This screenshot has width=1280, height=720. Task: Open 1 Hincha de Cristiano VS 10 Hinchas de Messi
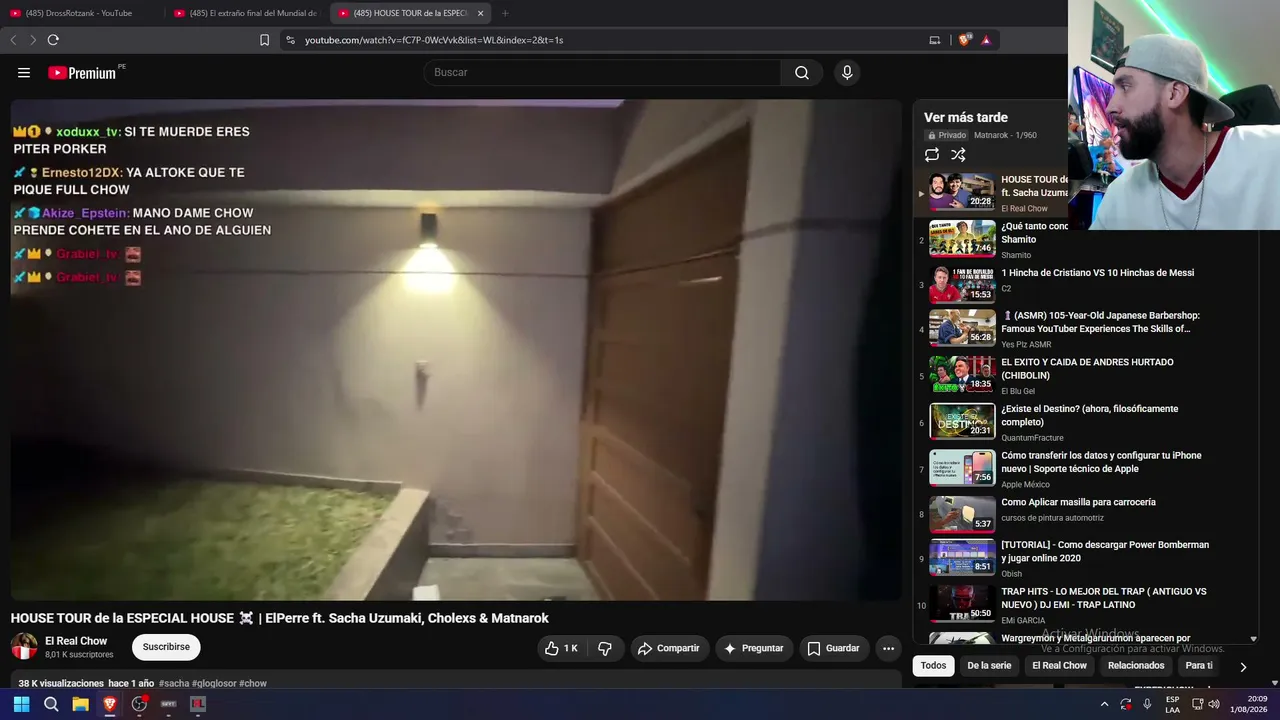coord(1097,273)
